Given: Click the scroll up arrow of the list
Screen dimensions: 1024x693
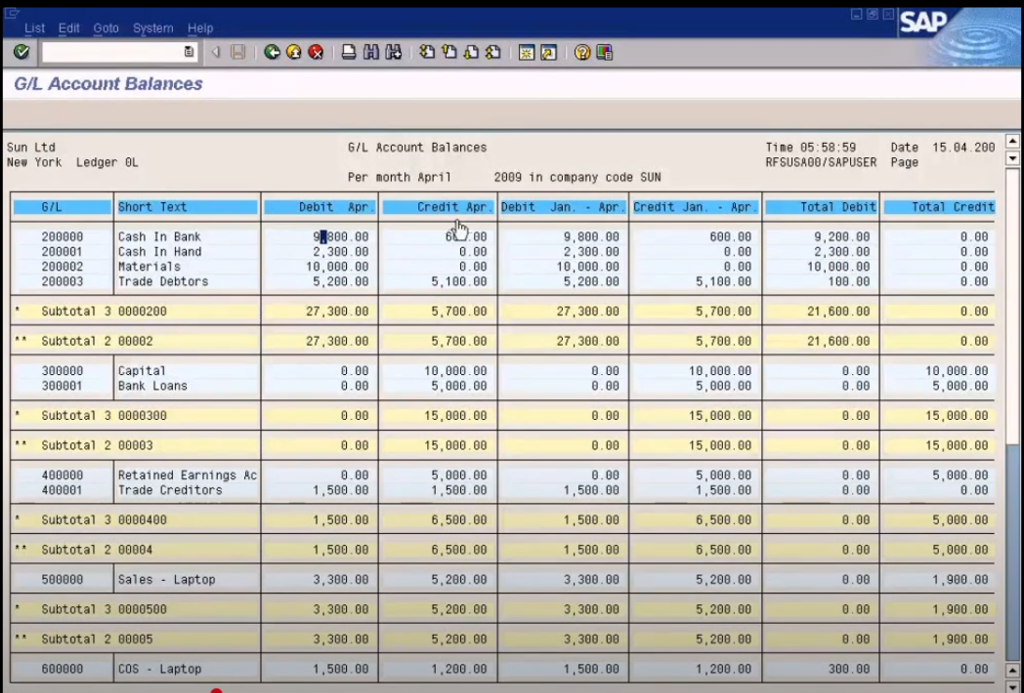Looking at the screenshot, I should coord(1013,142).
